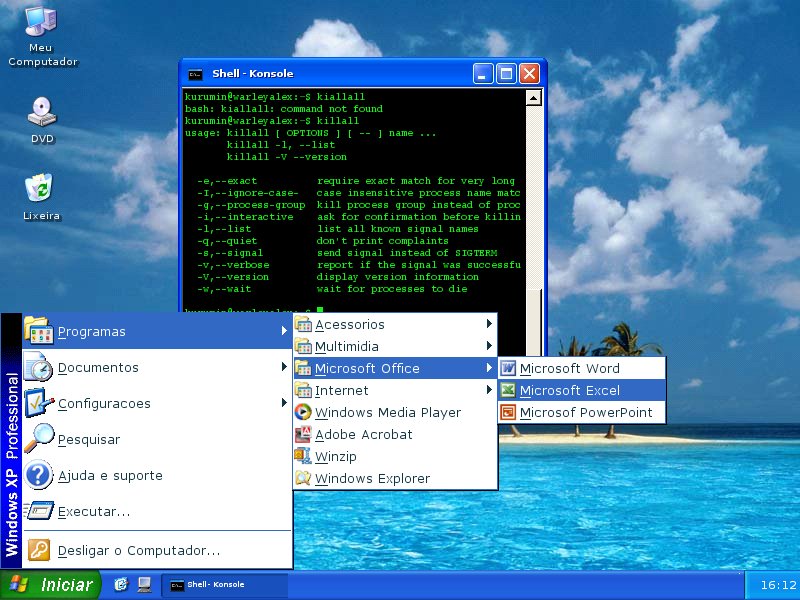Click the Documentos clock icon

(x=39, y=367)
